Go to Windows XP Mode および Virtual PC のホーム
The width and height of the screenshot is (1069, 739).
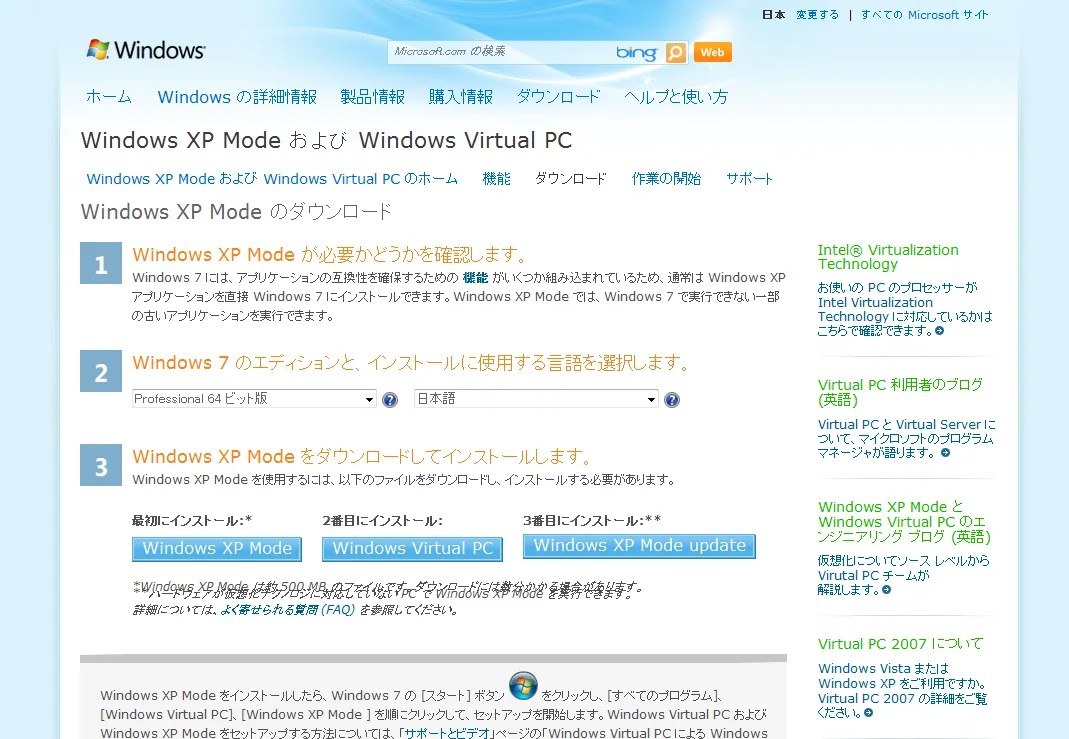coord(272,179)
